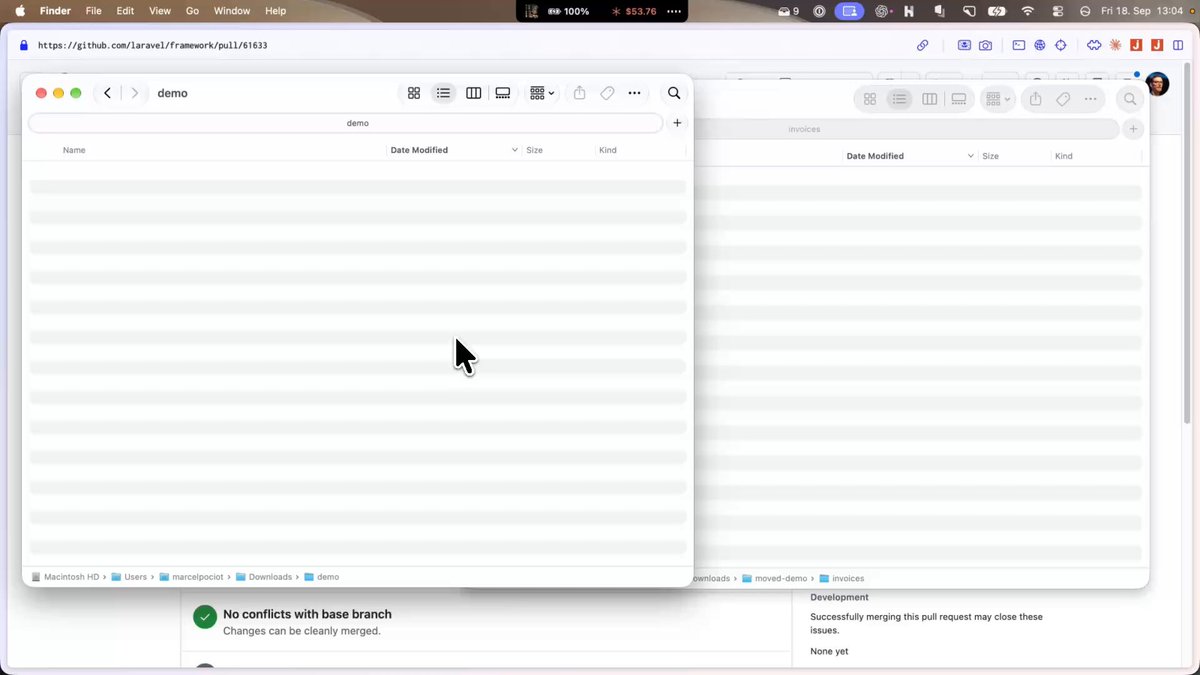Open the File menu
The height and width of the screenshot is (675, 1200).
(94, 11)
